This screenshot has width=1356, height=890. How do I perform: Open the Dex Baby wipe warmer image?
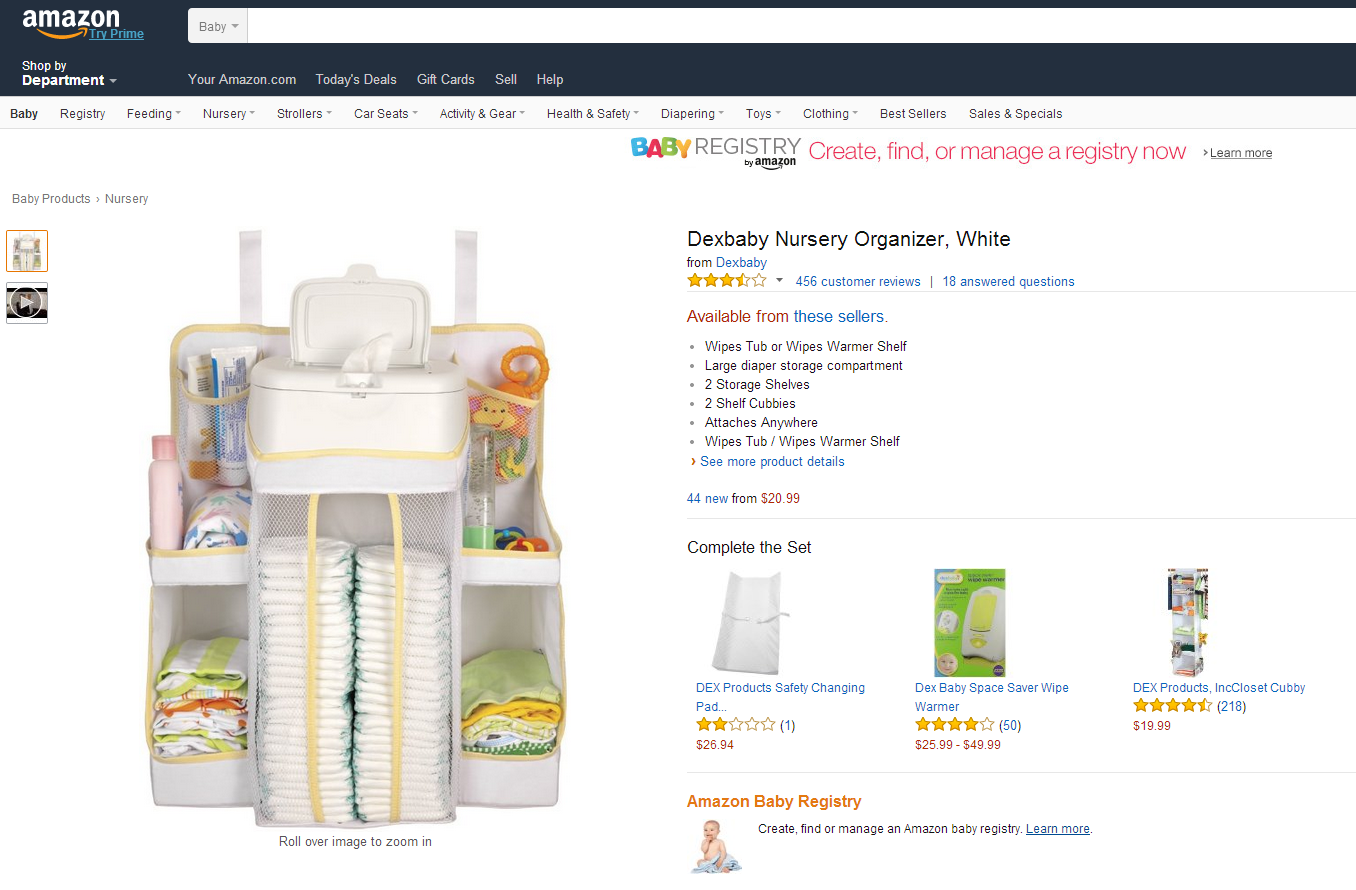click(x=968, y=623)
